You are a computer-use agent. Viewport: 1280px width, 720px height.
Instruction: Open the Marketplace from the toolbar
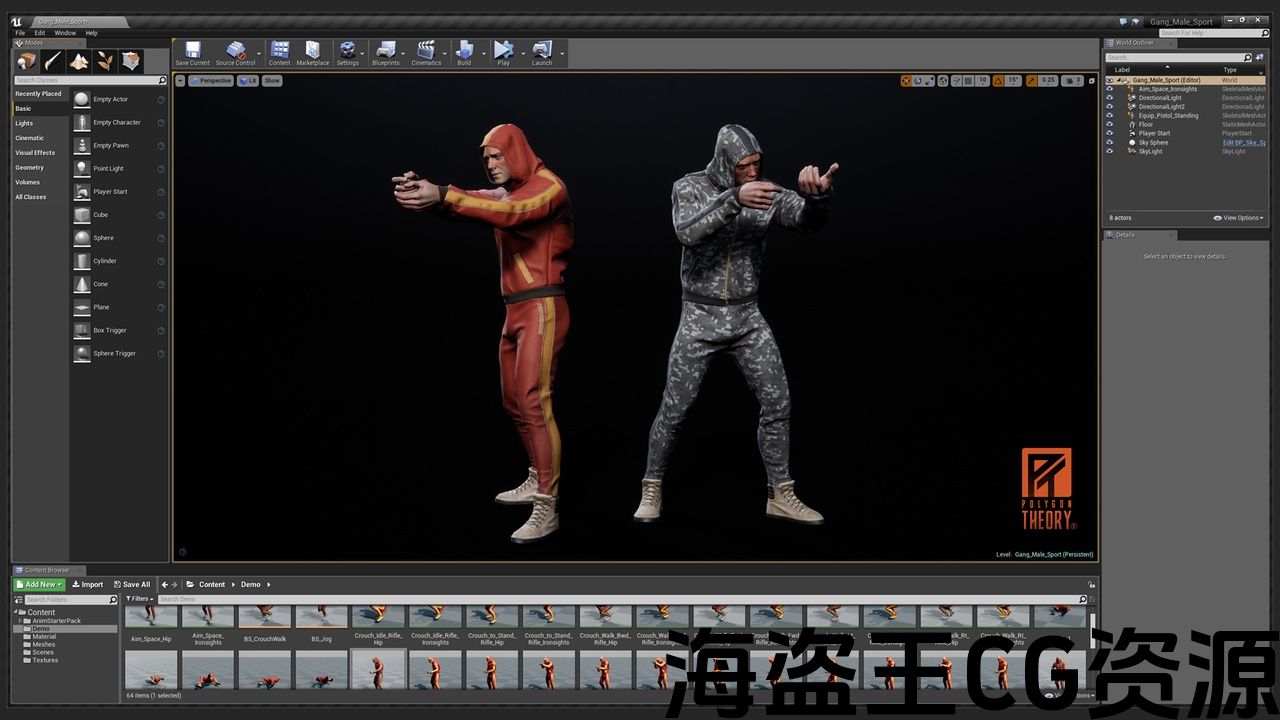pos(312,51)
